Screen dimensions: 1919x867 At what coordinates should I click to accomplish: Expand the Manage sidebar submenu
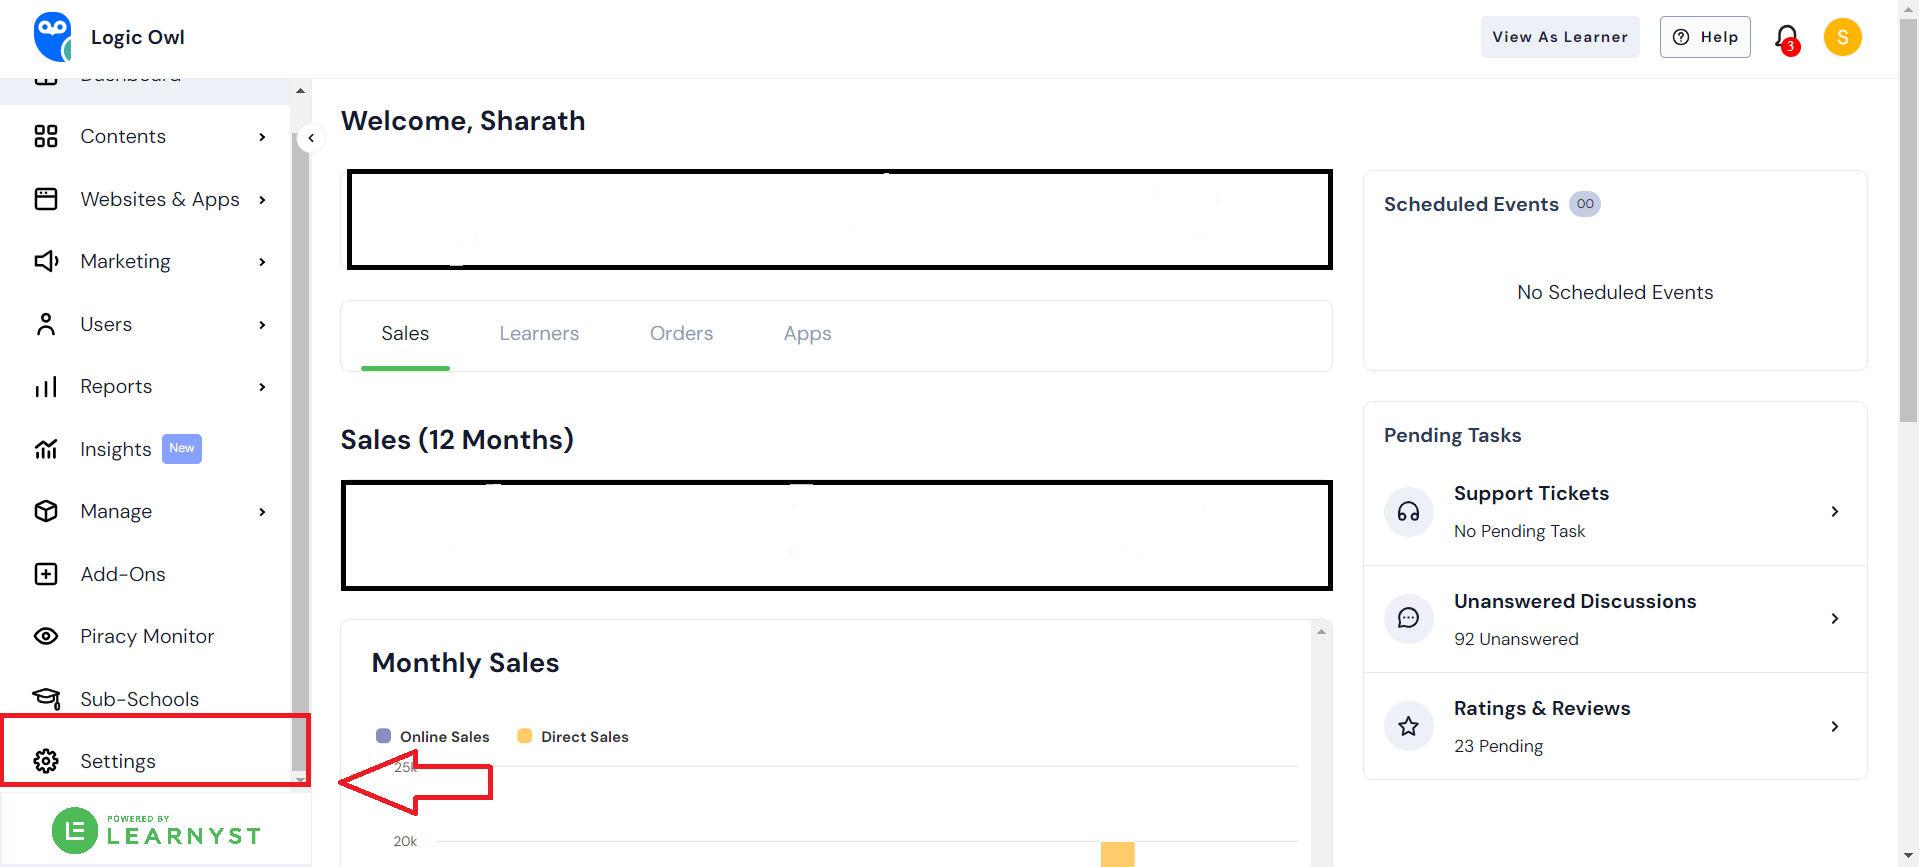click(x=262, y=511)
